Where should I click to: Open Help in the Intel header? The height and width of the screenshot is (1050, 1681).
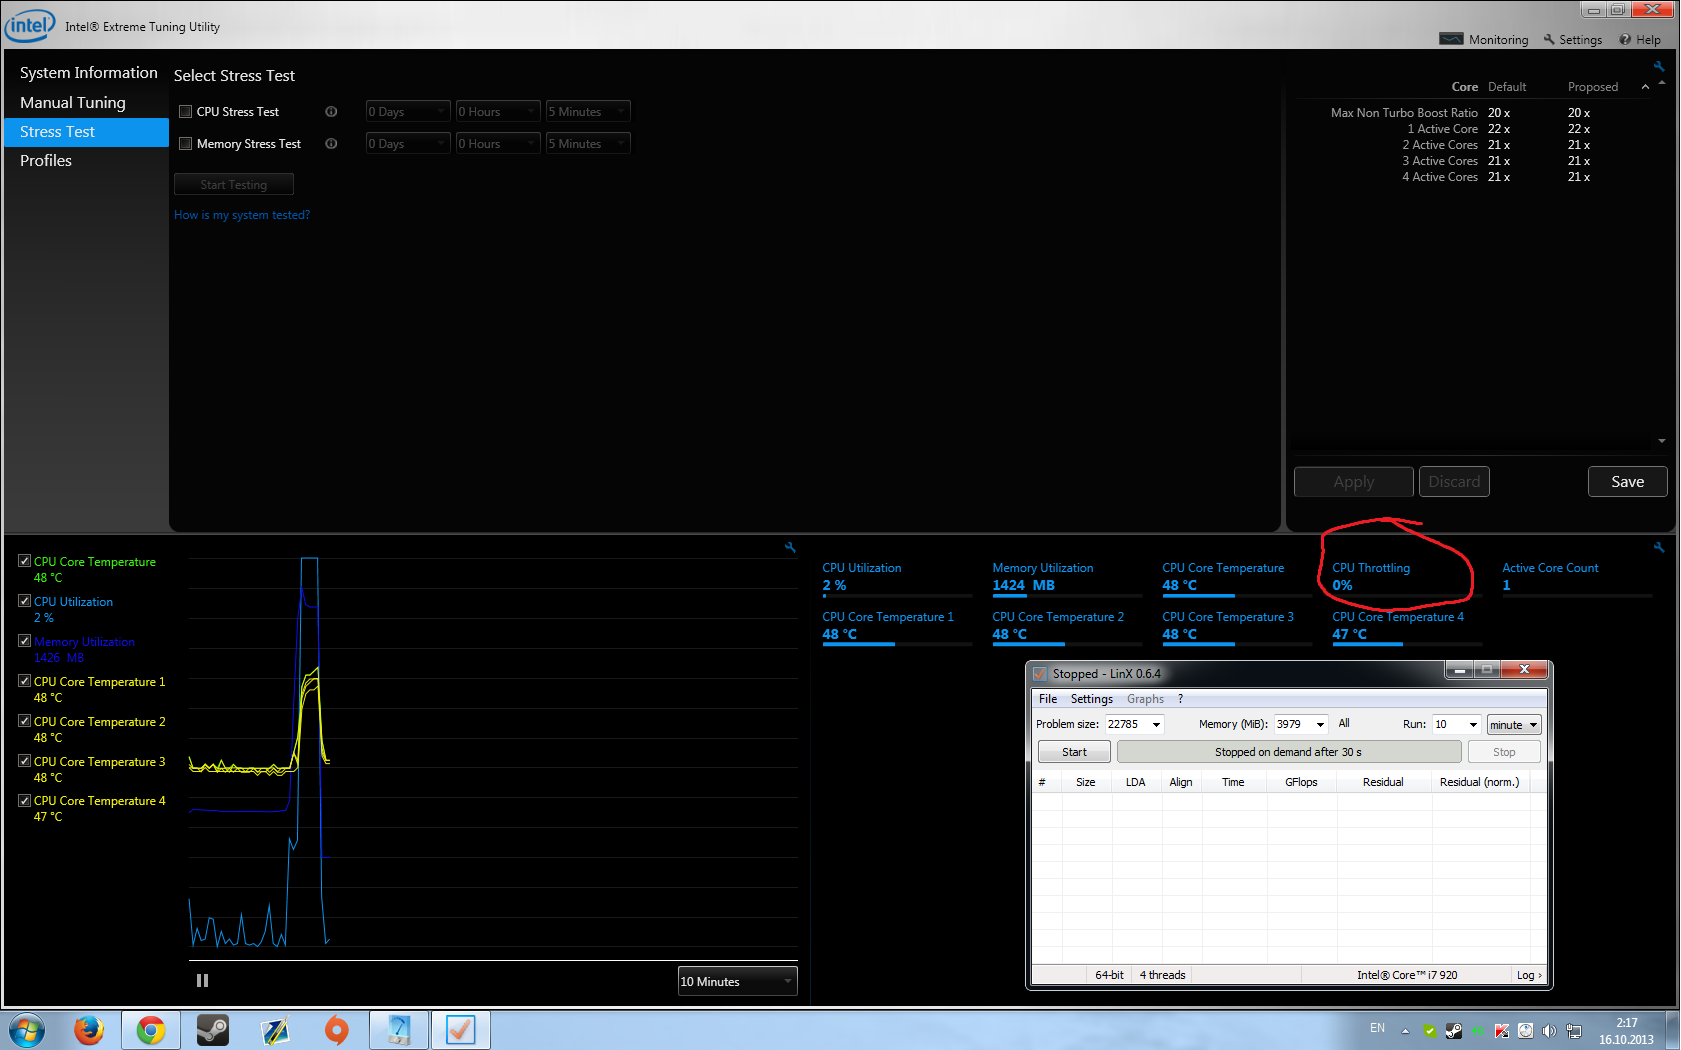click(x=1640, y=40)
